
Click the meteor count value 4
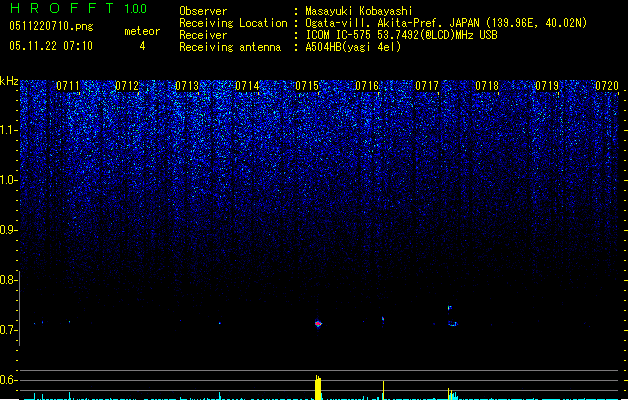coord(142,46)
